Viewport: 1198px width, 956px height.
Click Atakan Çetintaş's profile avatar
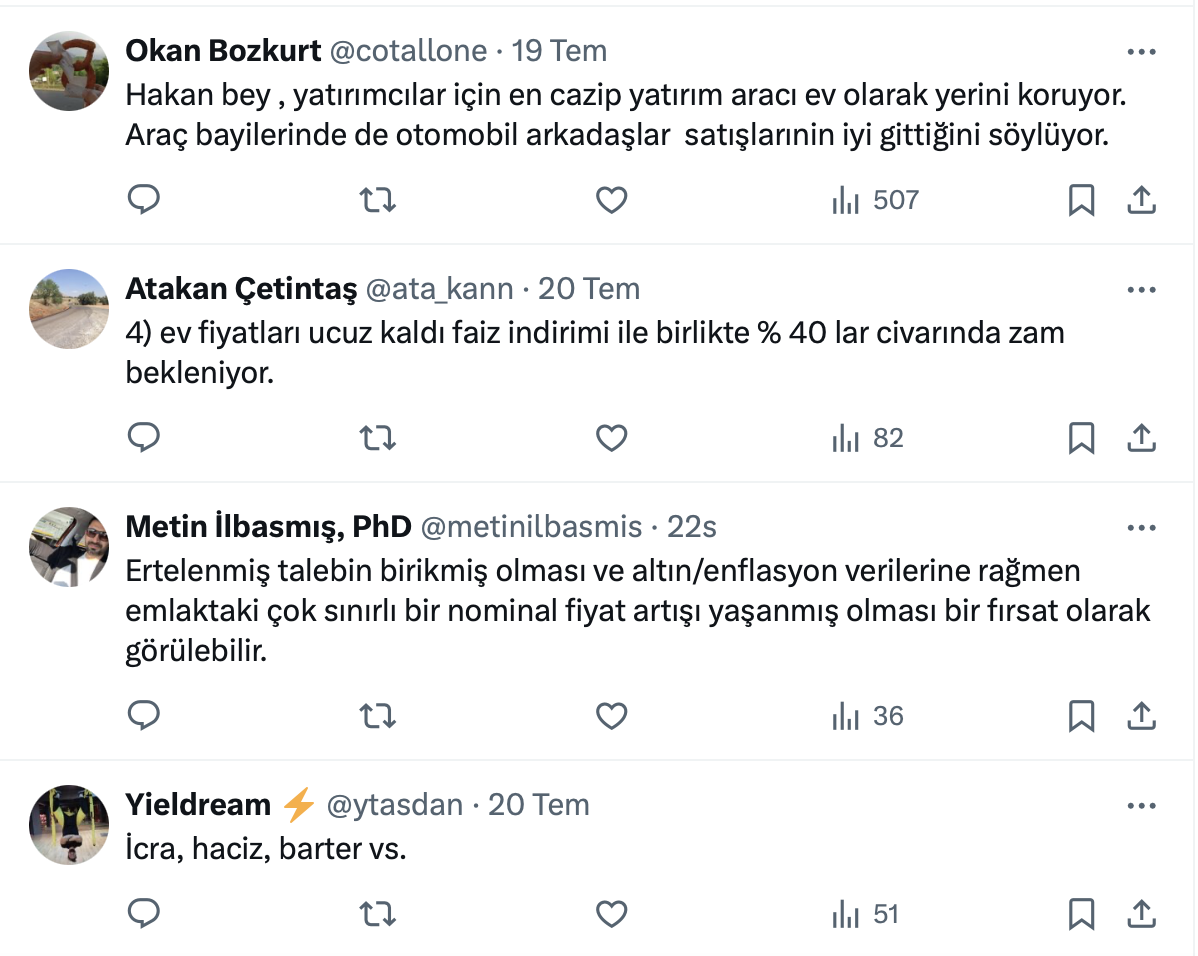pos(69,309)
